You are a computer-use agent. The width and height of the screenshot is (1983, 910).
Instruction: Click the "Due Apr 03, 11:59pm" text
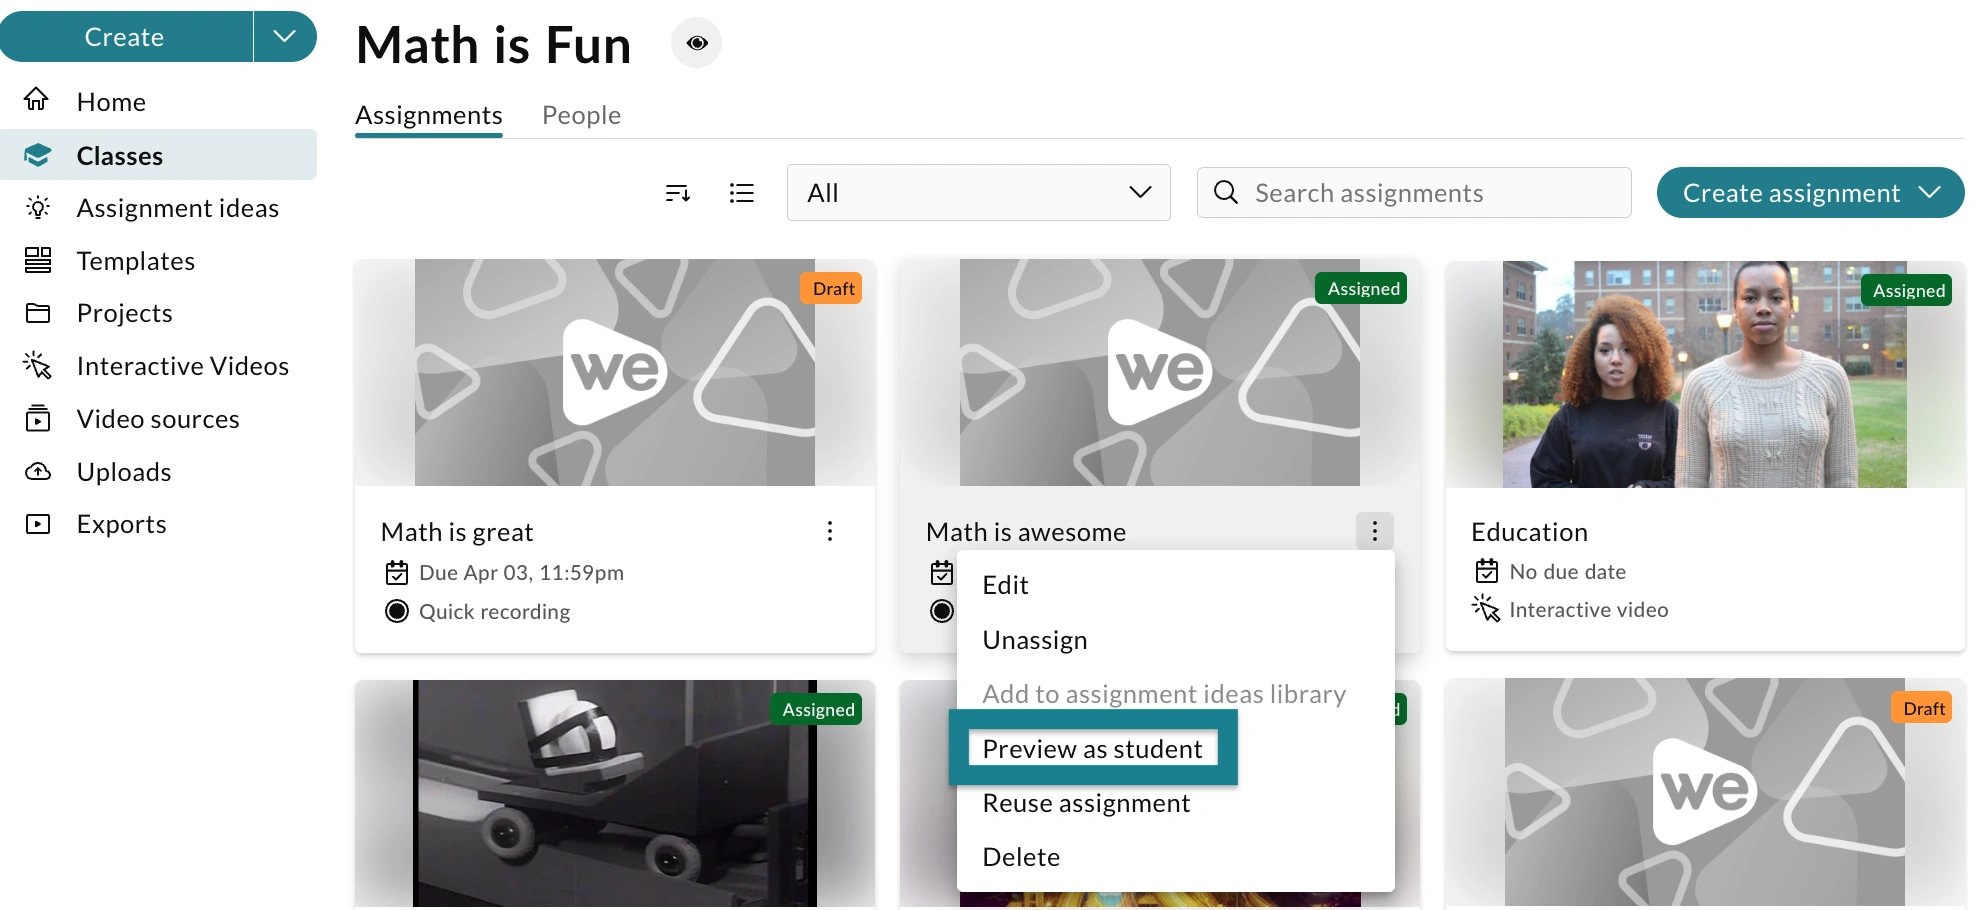(x=521, y=573)
